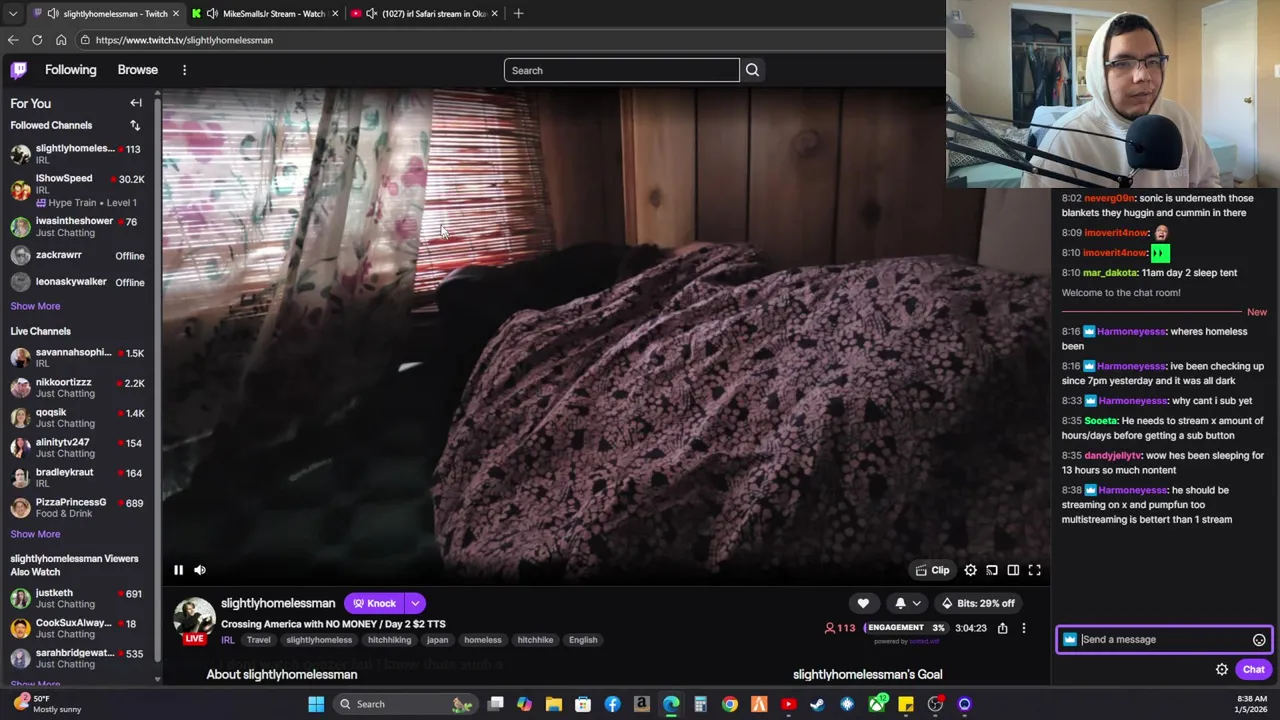The width and height of the screenshot is (1280, 720).
Task: Mute the stream with the volume icon
Action: tap(200, 570)
